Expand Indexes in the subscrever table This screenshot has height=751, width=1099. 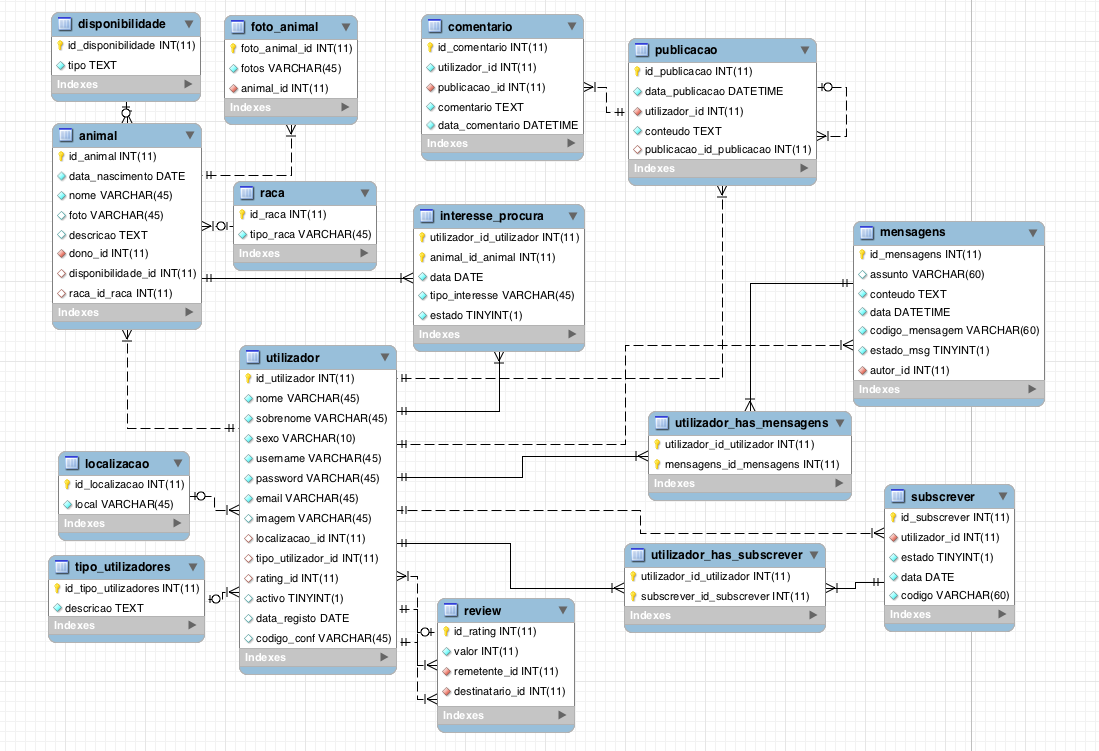point(1002,615)
